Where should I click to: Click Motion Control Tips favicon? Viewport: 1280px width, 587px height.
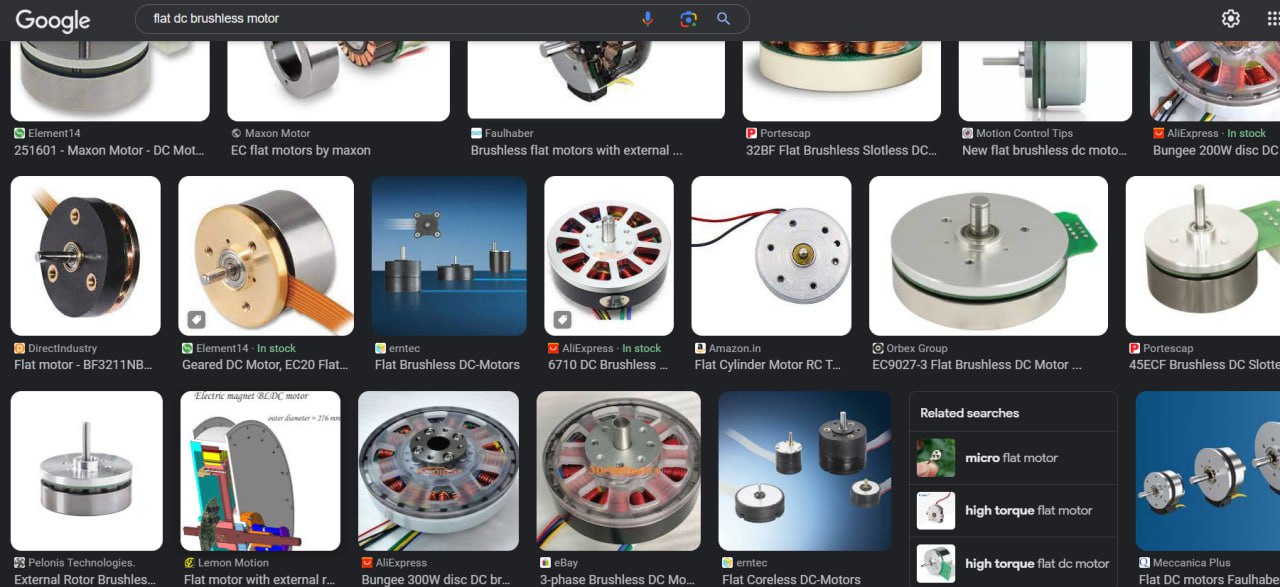[x=967, y=133]
